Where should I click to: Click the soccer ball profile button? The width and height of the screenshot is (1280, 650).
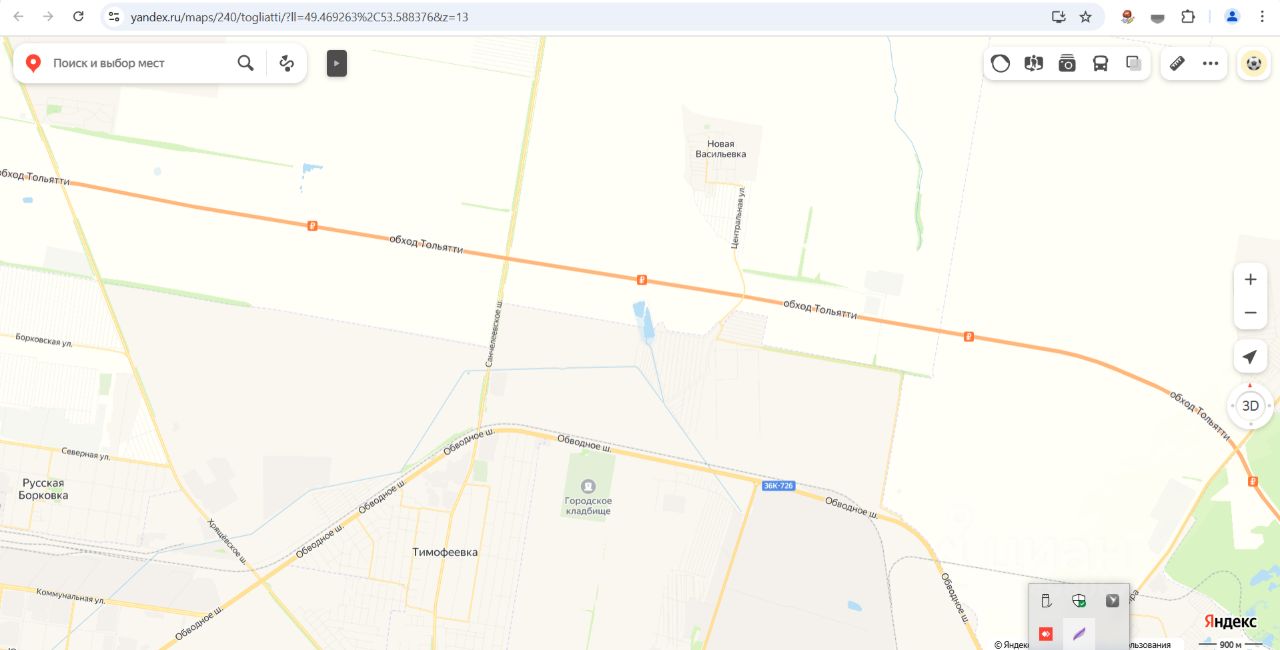(1253, 63)
